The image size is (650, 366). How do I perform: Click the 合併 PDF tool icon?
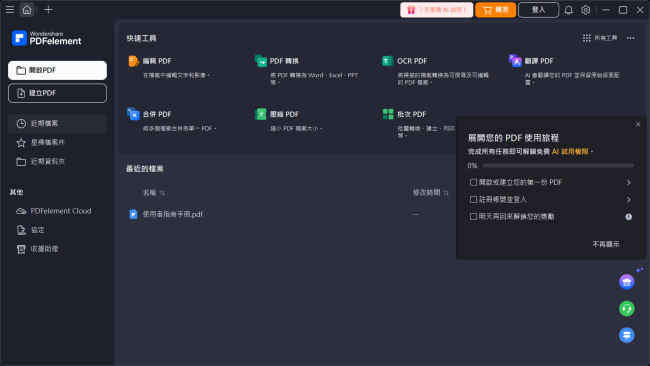(133, 114)
